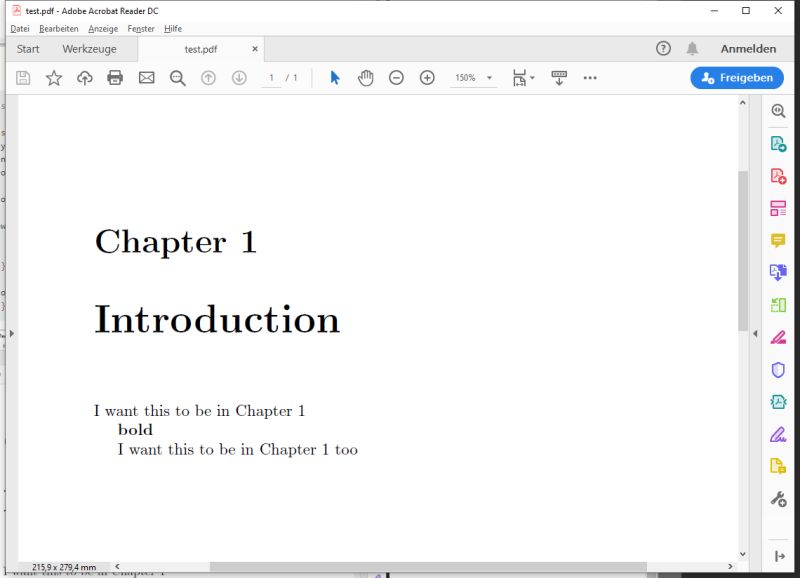800x578 pixels.
Task: Switch to the Start tab
Action: point(27,48)
